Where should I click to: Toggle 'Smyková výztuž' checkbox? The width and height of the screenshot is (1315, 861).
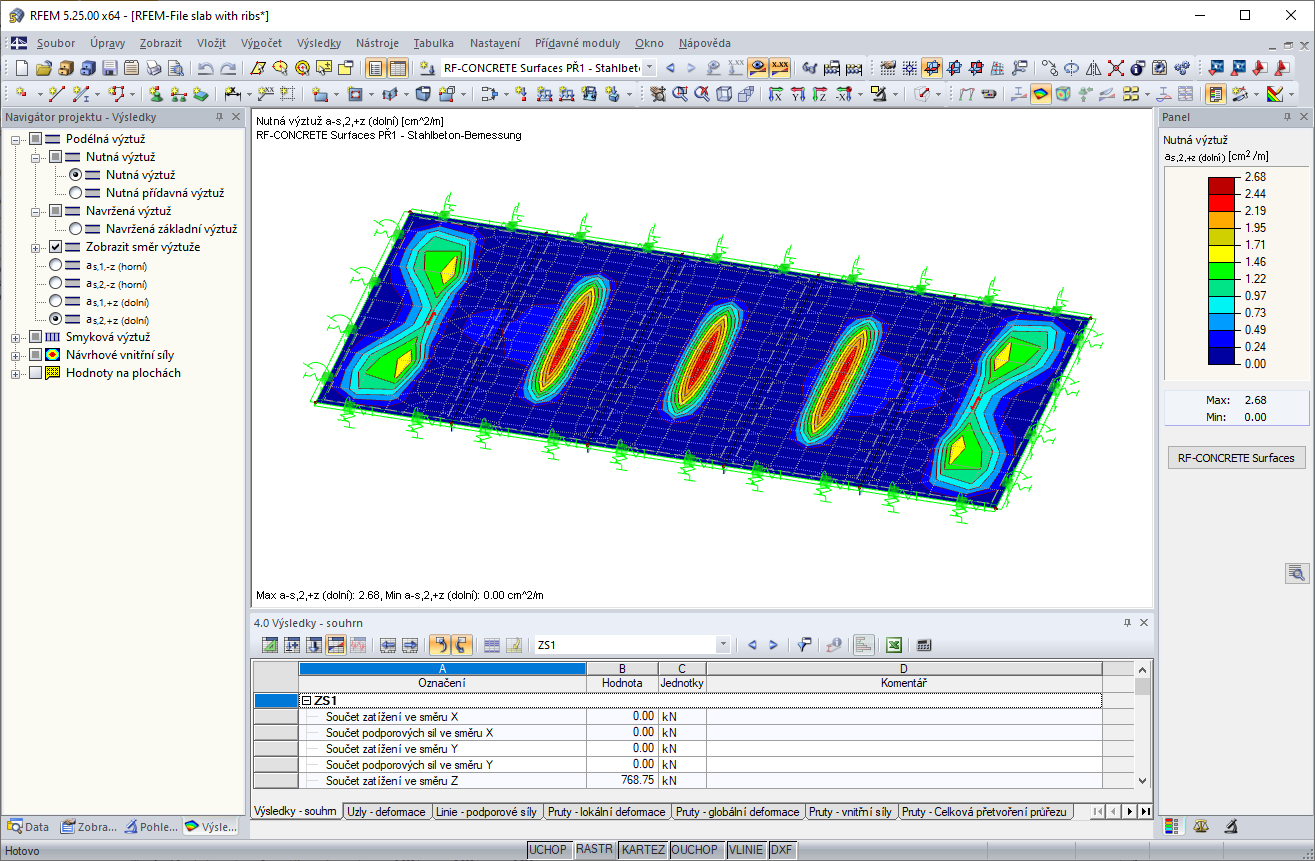pyautogui.click(x=36, y=337)
